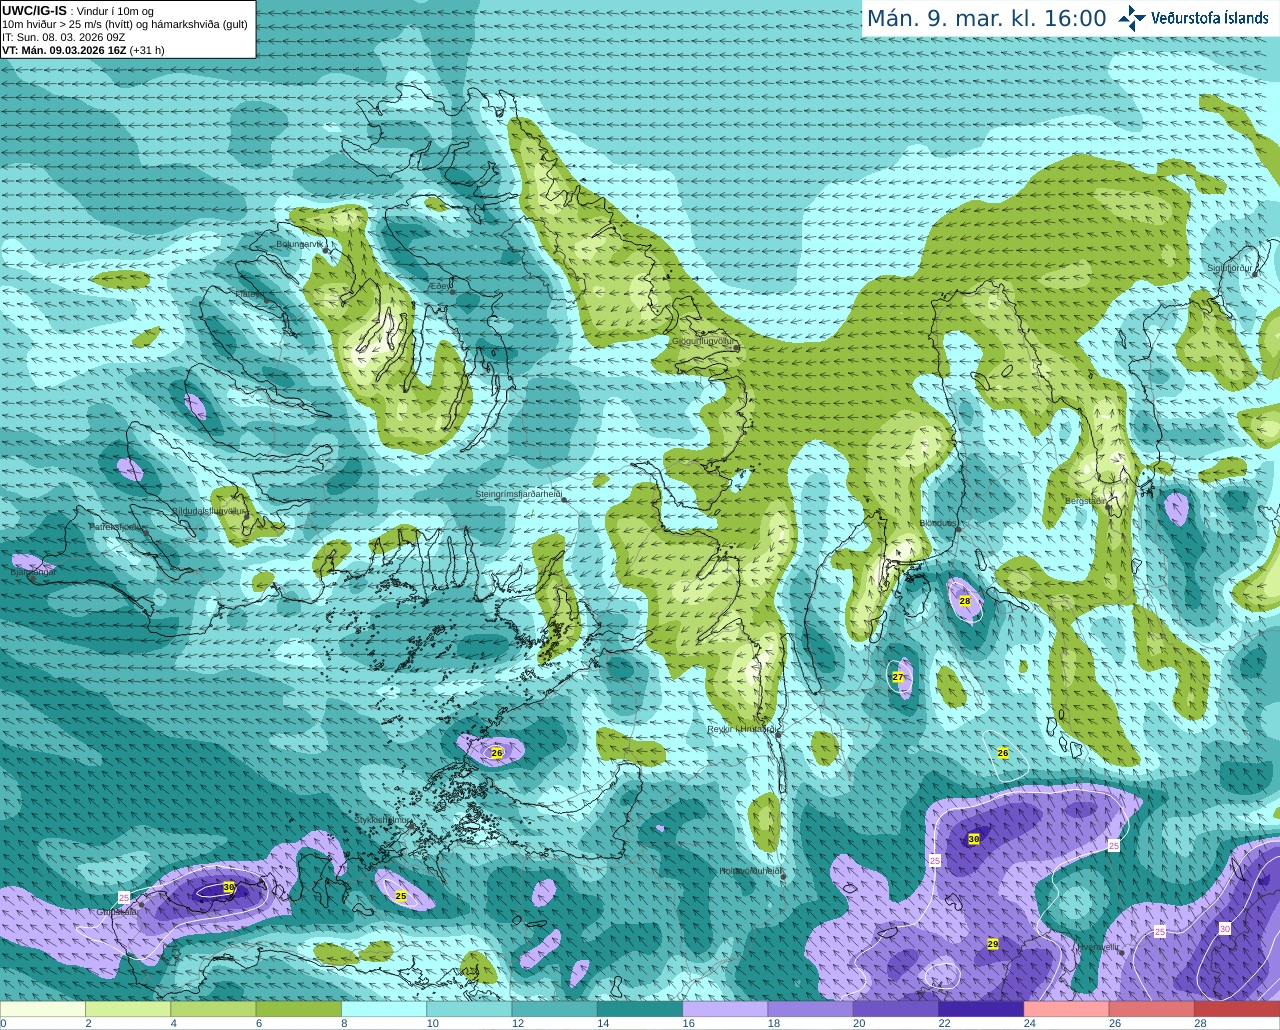Image resolution: width=1280 pixels, height=1030 pixels.
Task: Select the VT: Mán. 09.03.2026 16Z line
Action: pyautogui.click(x=83, y=50)
